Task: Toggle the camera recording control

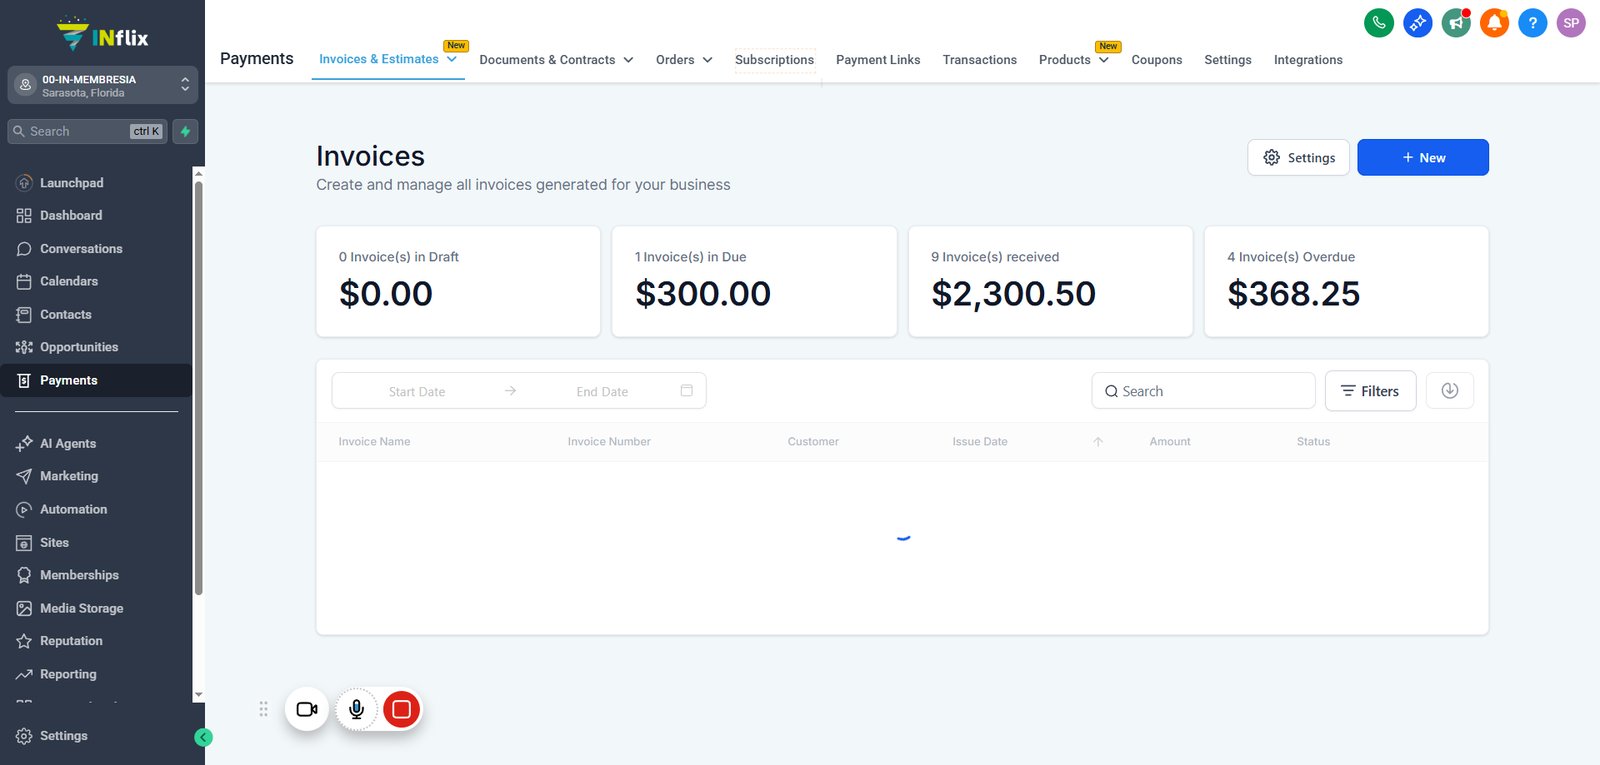Action: [307, 709]
